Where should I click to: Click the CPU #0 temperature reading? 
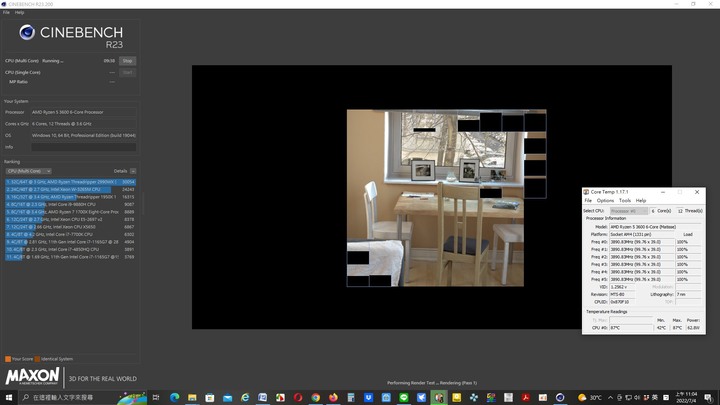[631, 328]
